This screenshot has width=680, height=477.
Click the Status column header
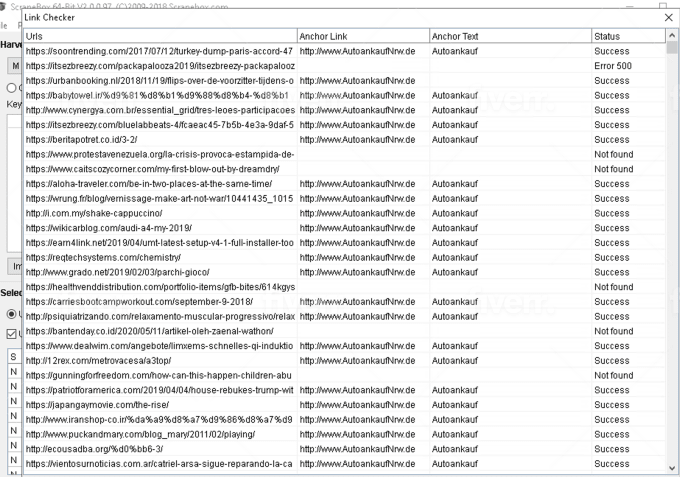(626, 36)
